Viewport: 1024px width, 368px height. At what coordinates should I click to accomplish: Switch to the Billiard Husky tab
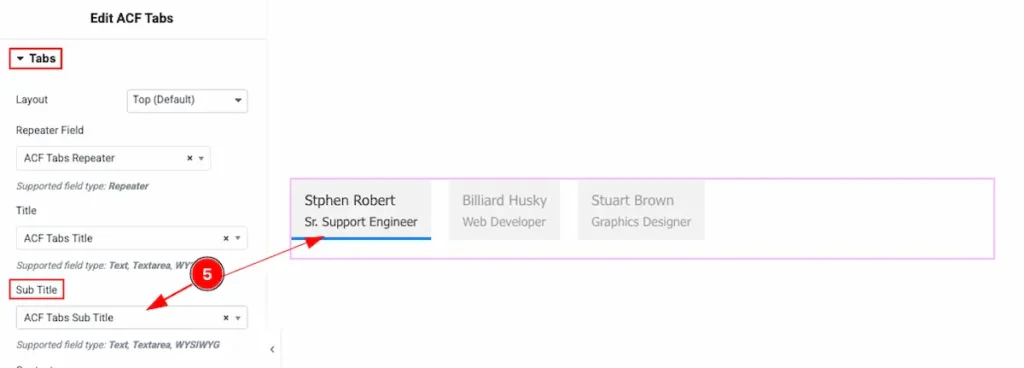tap(504, 210)
